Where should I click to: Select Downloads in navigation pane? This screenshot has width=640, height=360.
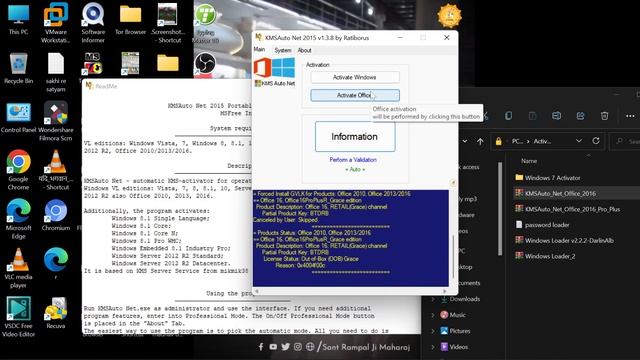(460, 299)
